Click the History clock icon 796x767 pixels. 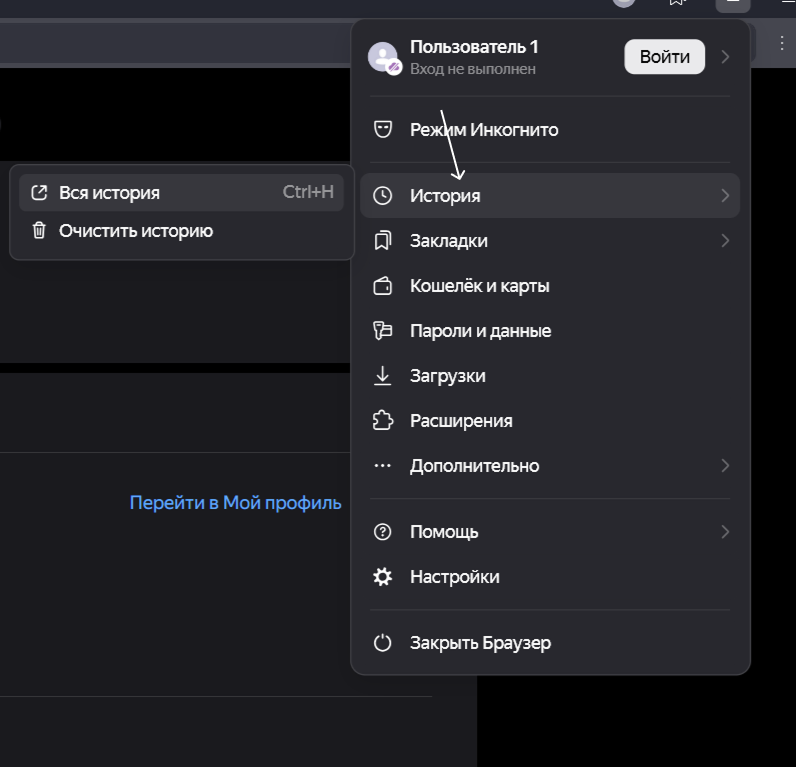[382, 195]
